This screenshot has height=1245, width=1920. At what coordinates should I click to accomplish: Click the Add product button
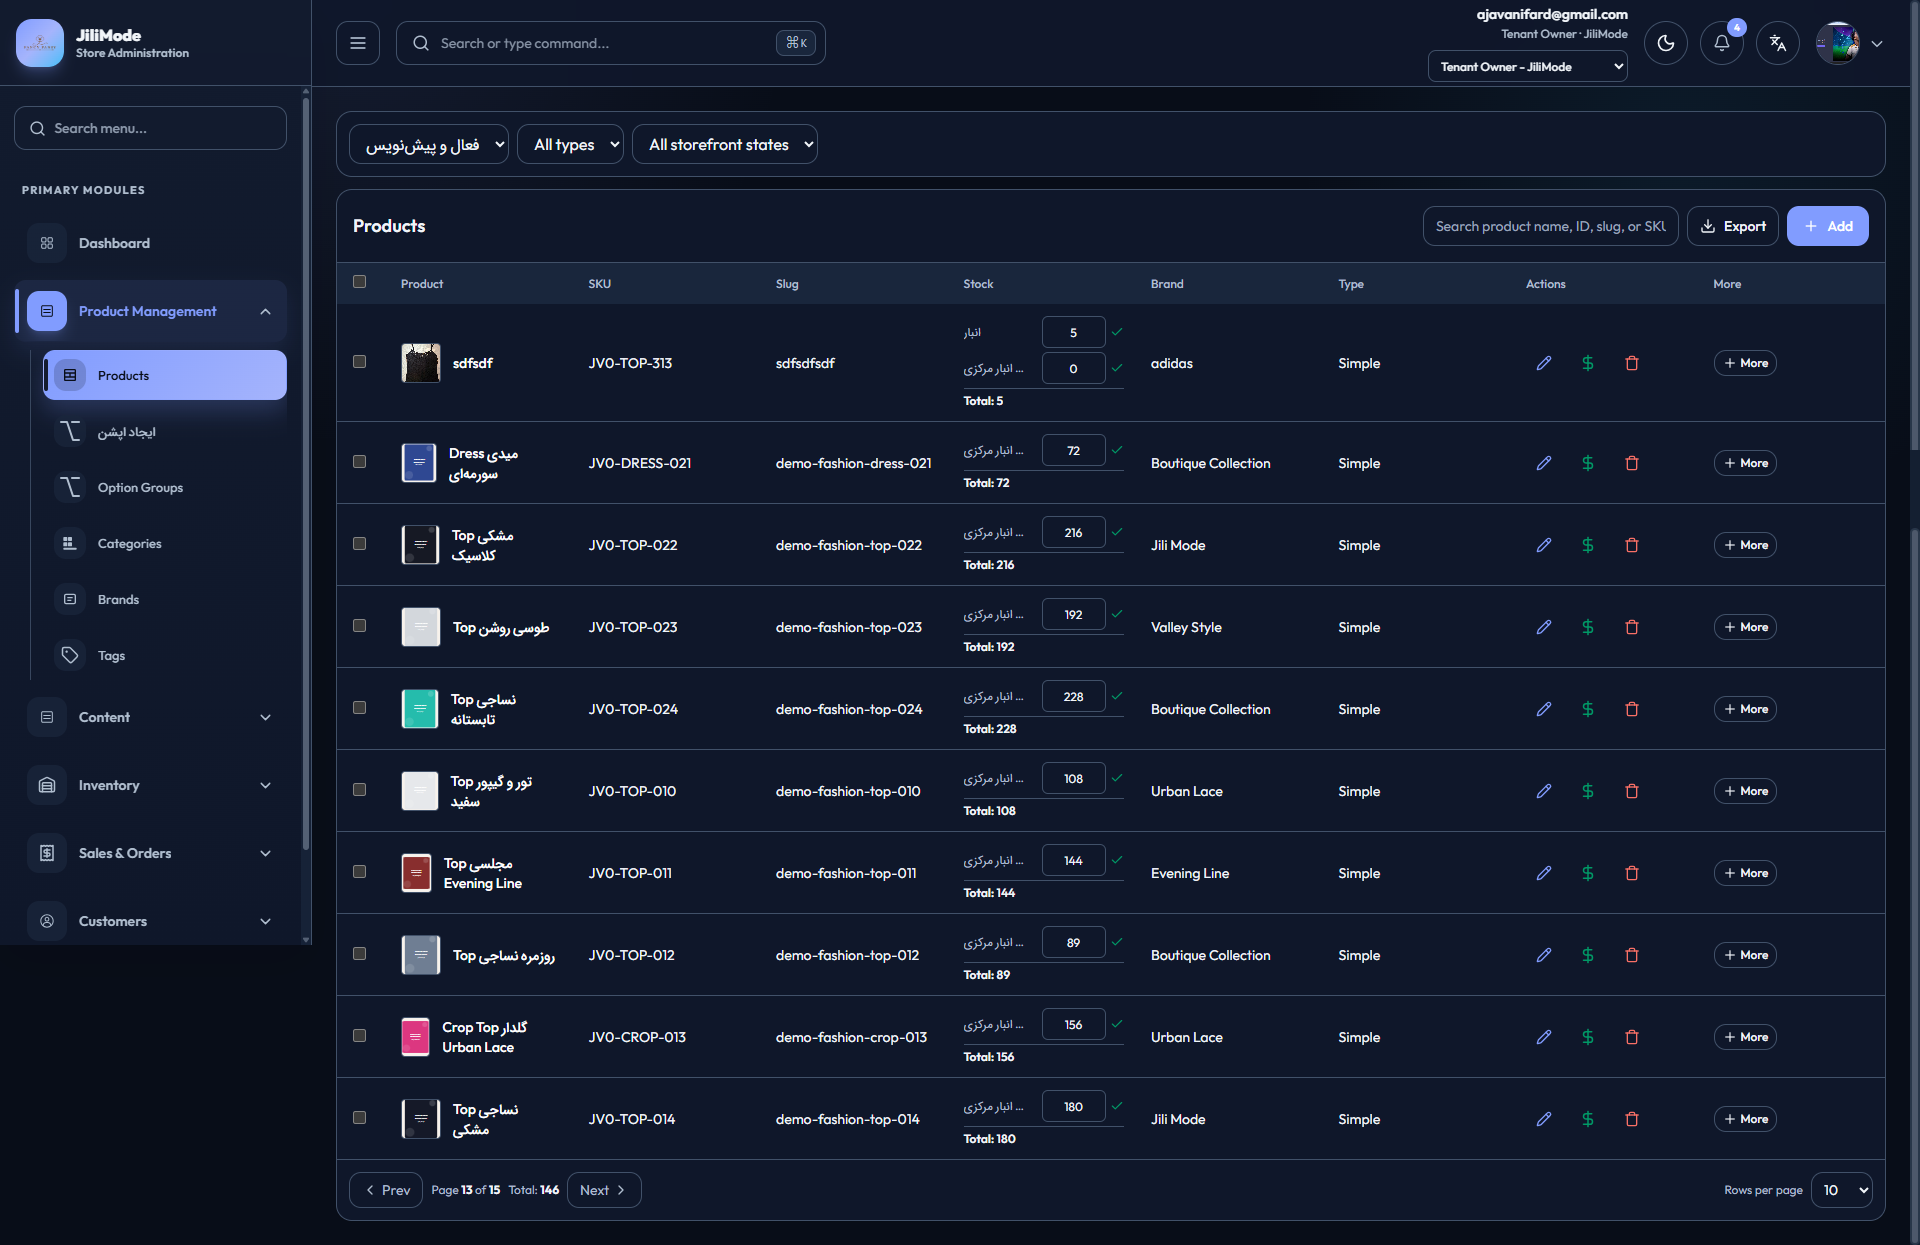(x=1828, y=226)
